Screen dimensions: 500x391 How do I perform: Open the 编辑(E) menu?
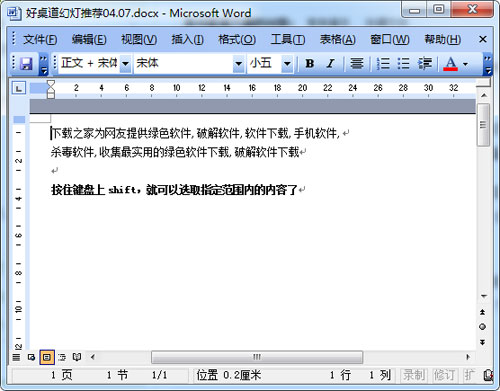(89, 40)
